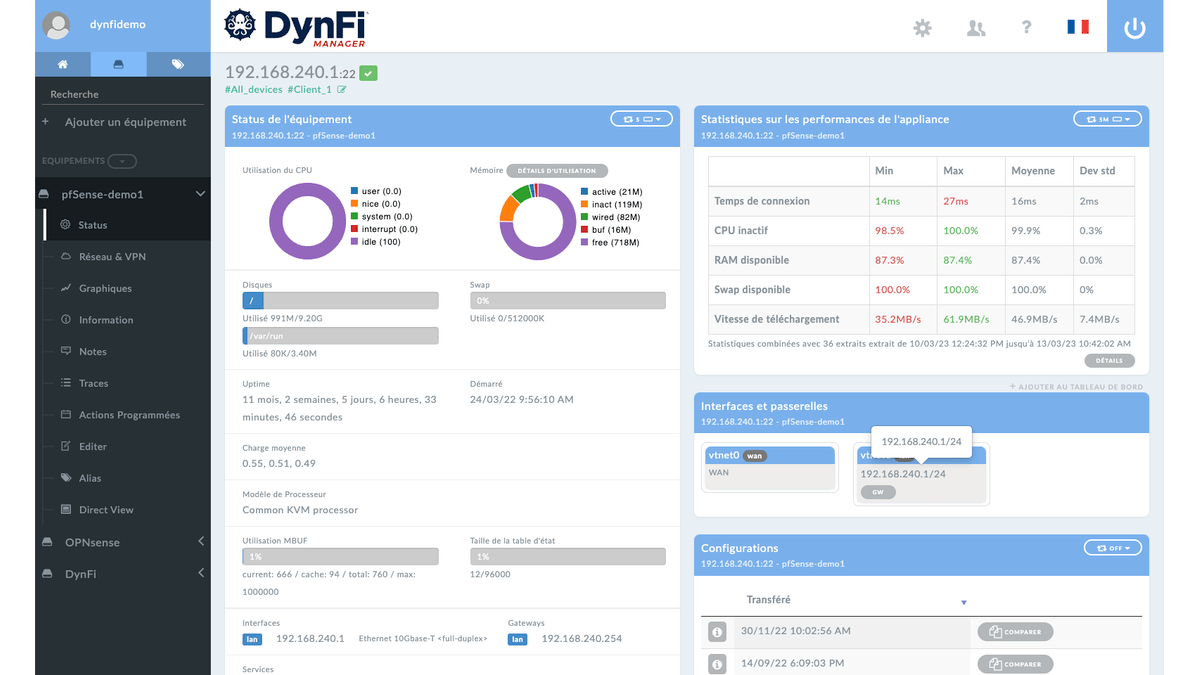
Task: Click the Swap 0% usage bar
Action: [567, 300]
